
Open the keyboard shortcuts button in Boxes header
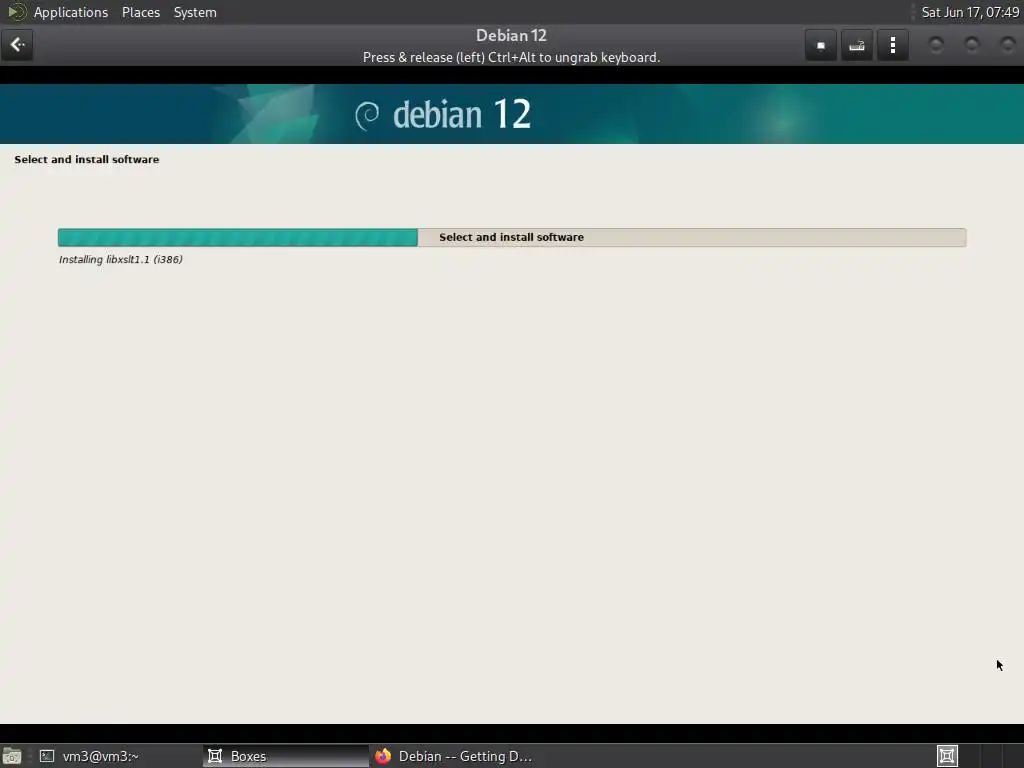click(x=856, y=45)
